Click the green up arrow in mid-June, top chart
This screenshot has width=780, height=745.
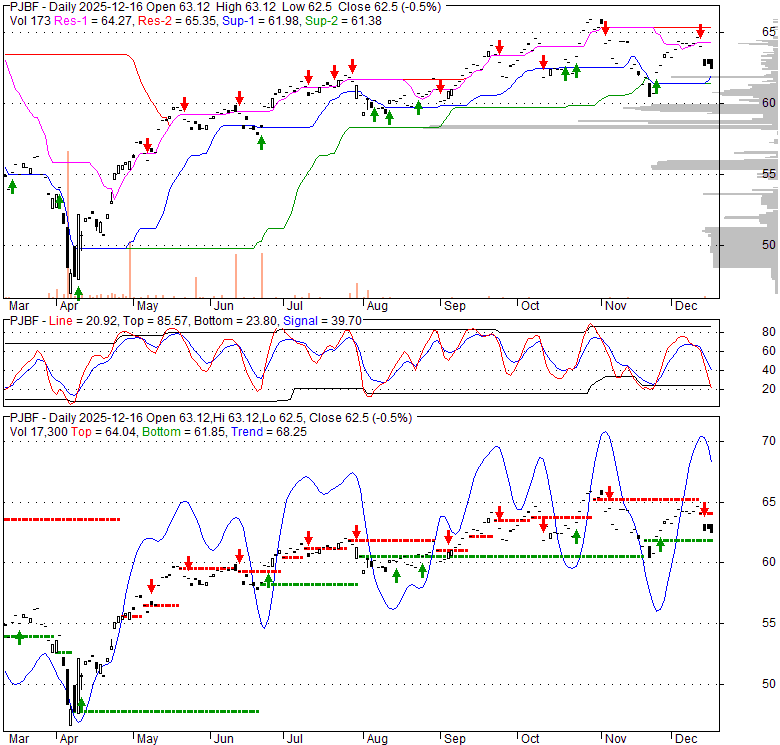click(261, 142)
